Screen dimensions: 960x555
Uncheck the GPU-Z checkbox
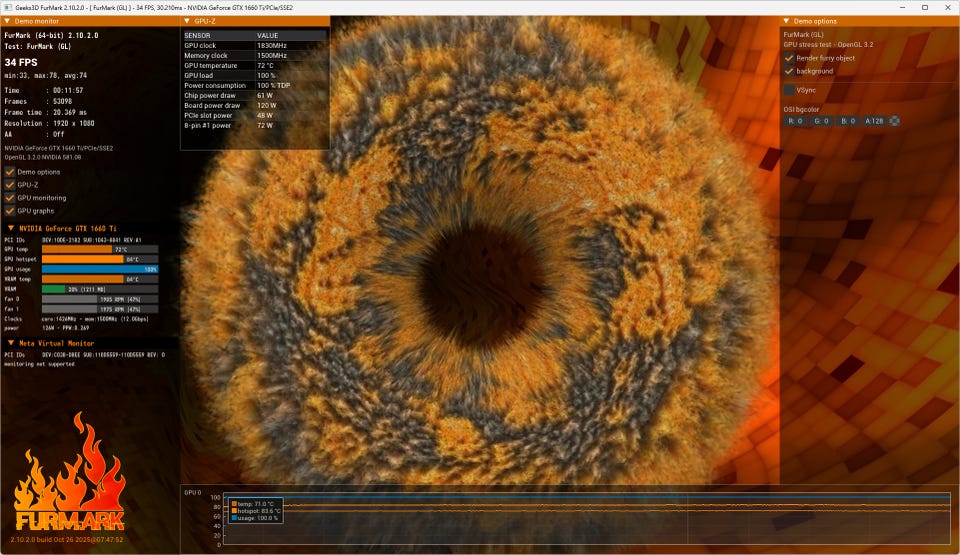10,184
